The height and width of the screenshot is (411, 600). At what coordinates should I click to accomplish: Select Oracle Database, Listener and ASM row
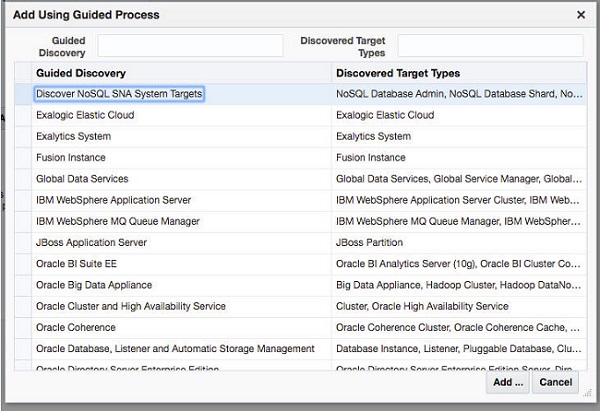pos(175,349)
